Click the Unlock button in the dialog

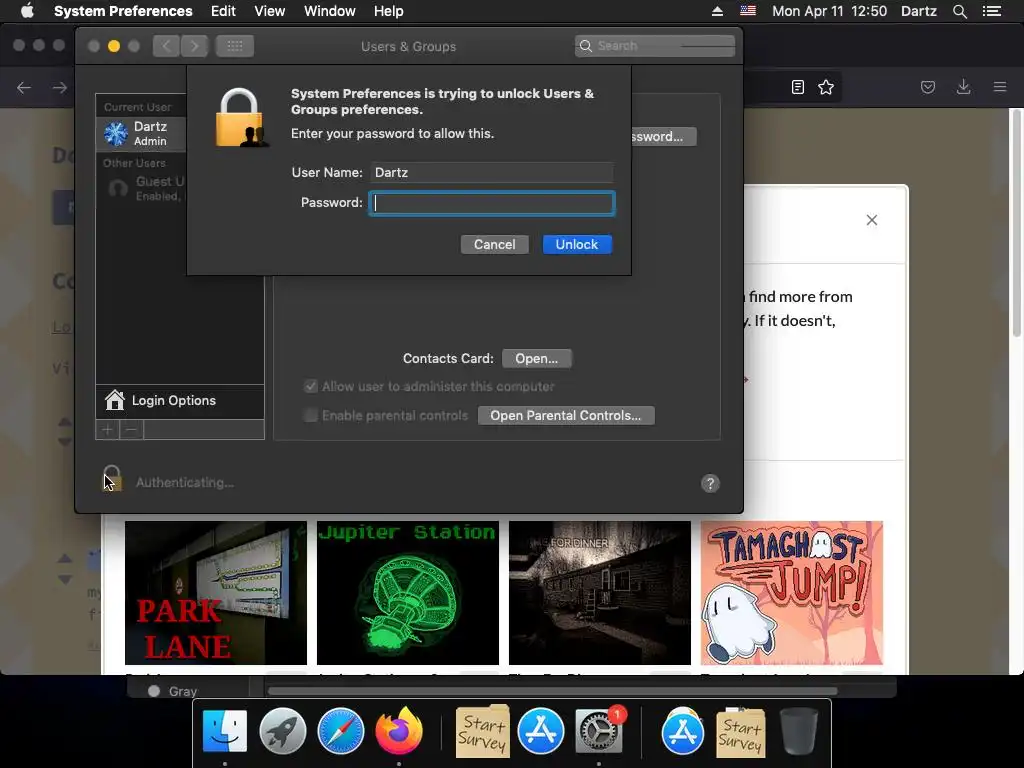point(577,244)
